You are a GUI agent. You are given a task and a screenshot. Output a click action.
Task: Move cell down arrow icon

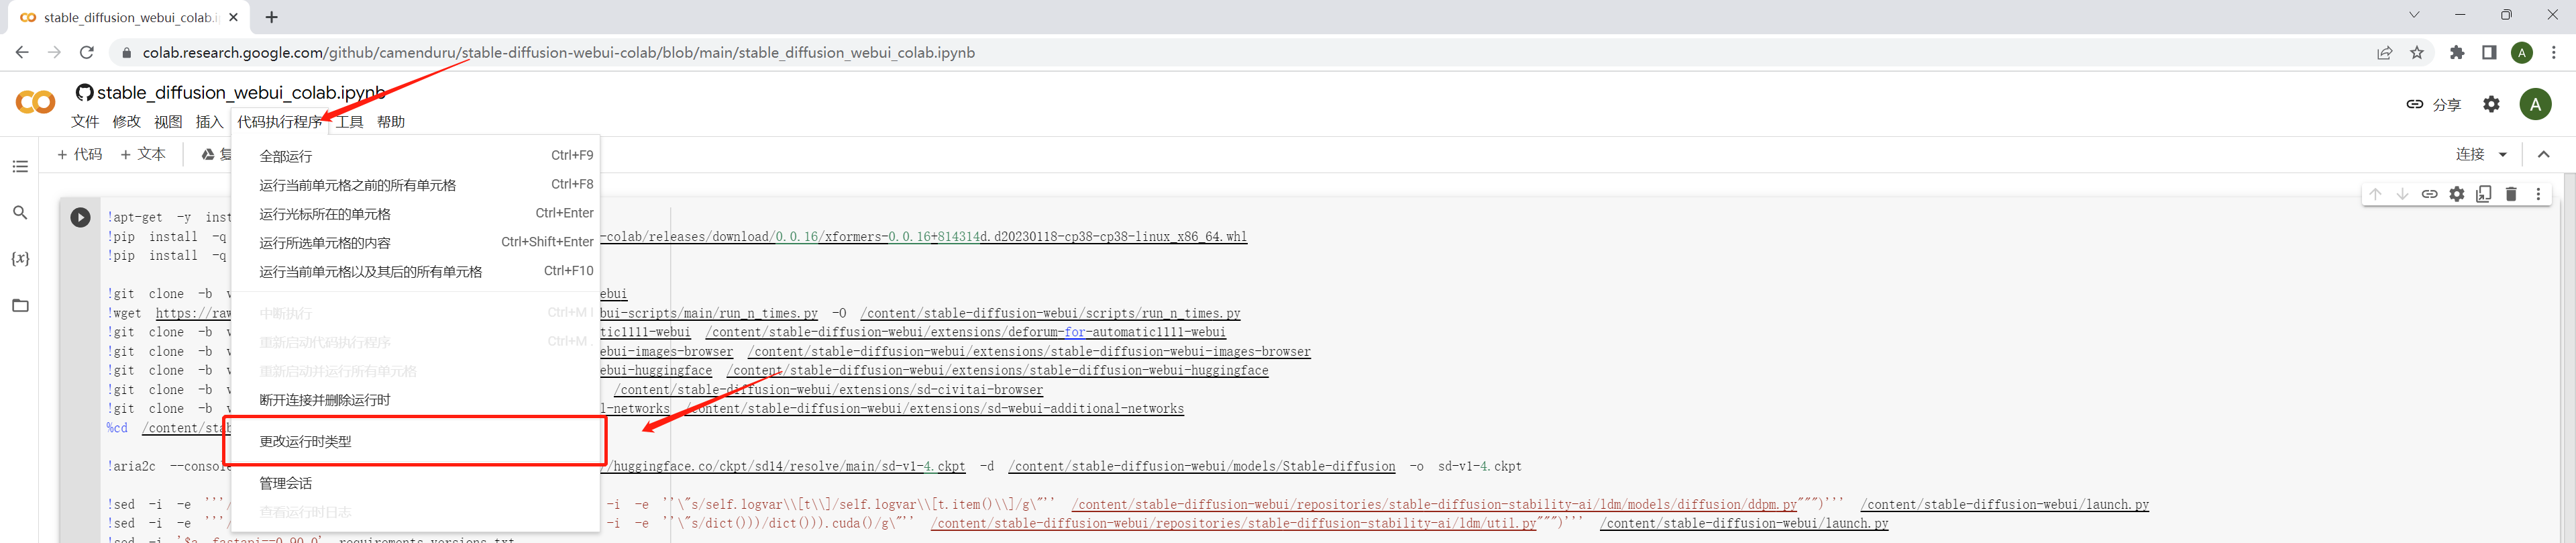[2402, 194]
